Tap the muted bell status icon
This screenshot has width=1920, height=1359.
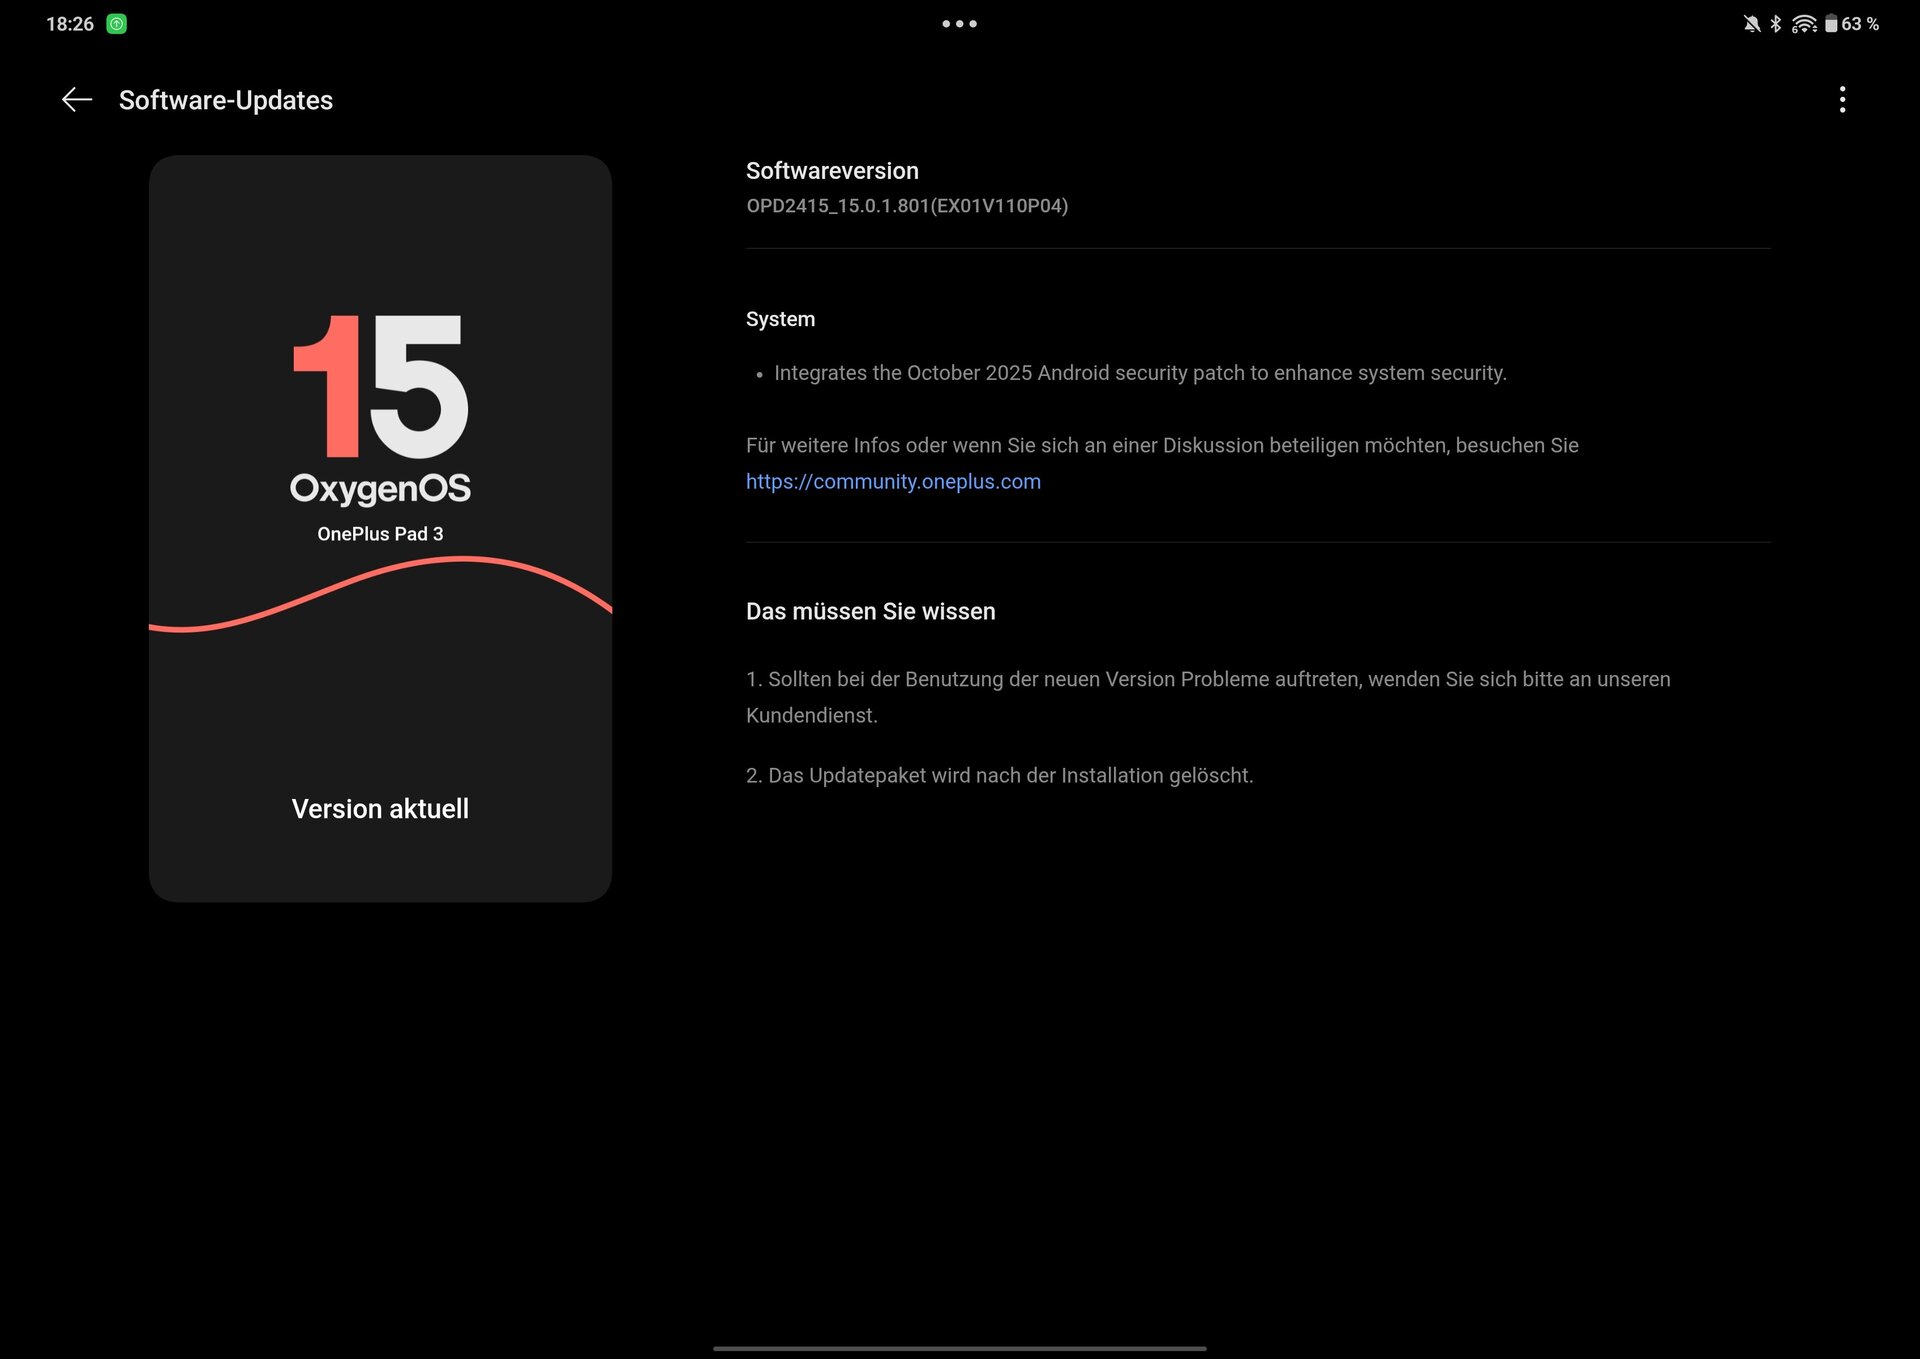coord(1752,24)
